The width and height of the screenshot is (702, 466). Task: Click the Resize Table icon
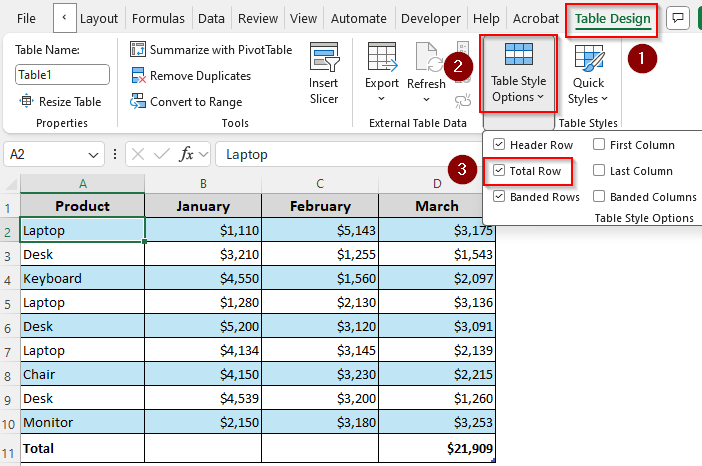26,101
